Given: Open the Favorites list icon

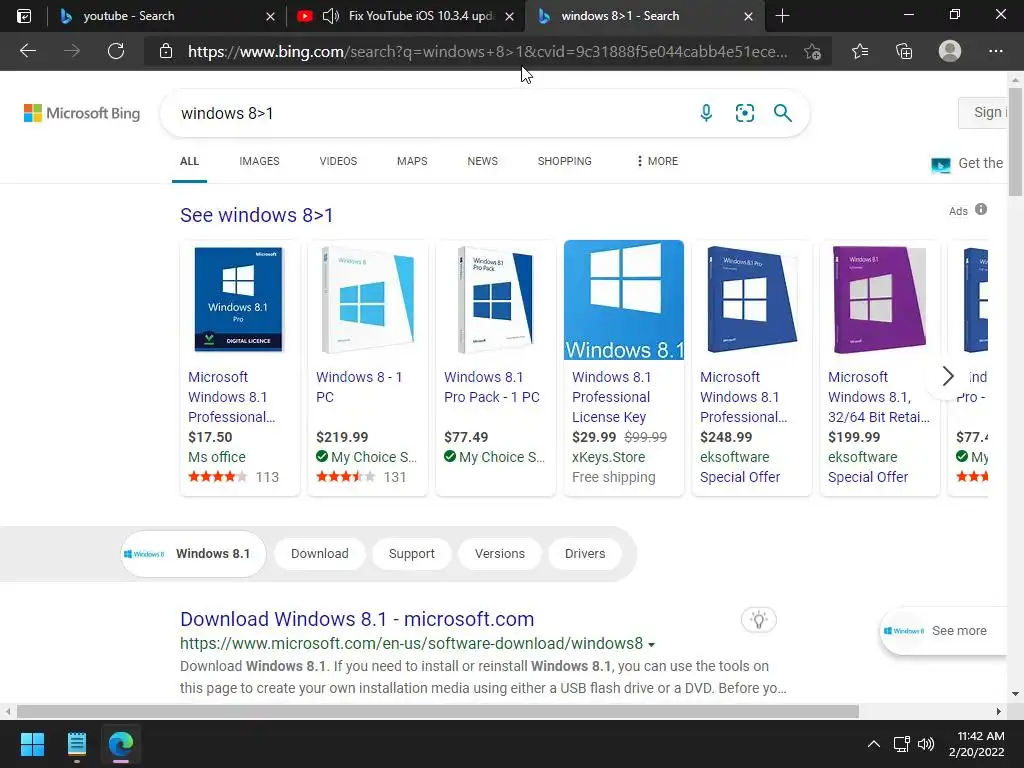Looking at the screenshot, I should pyautogui.click(x=860, y=51).
